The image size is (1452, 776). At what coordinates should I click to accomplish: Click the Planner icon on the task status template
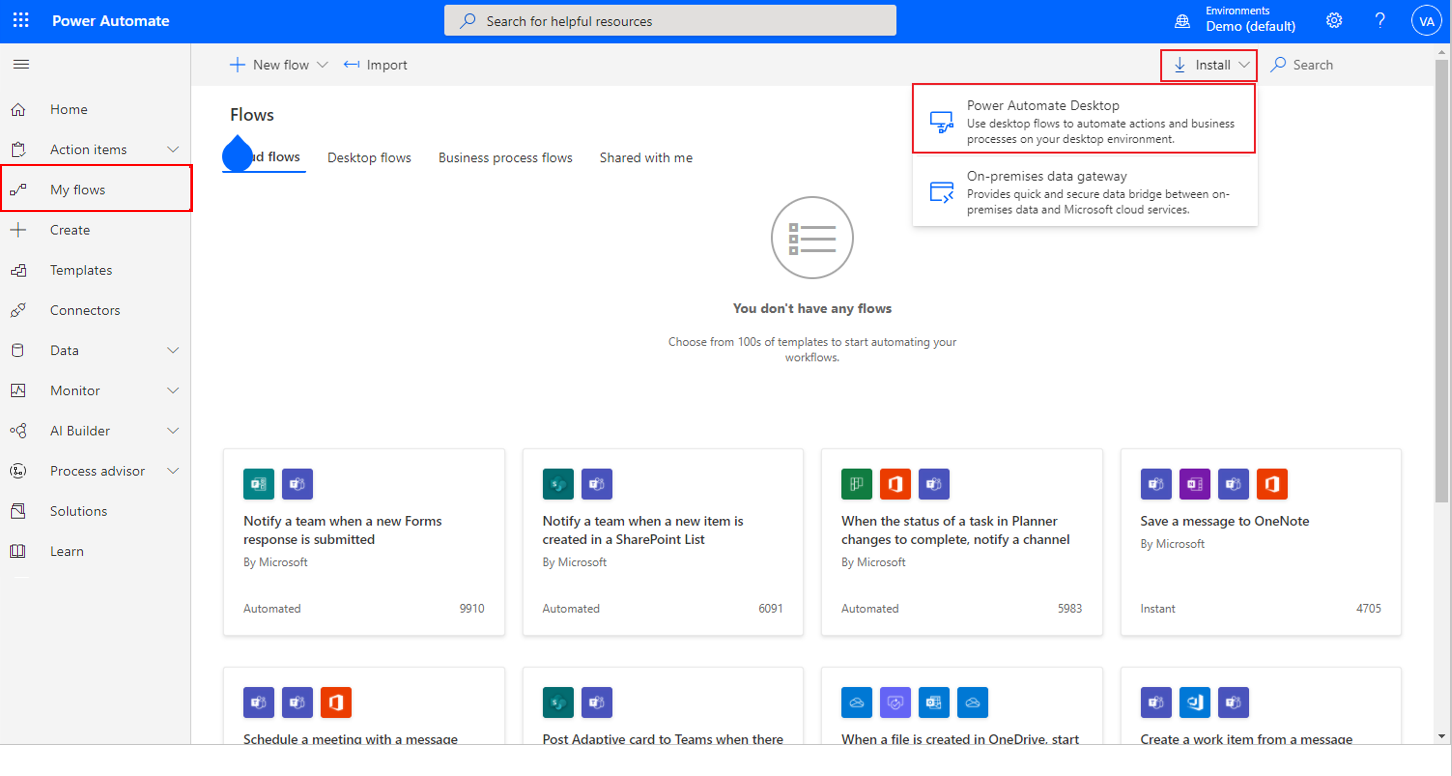pos(856,484)
